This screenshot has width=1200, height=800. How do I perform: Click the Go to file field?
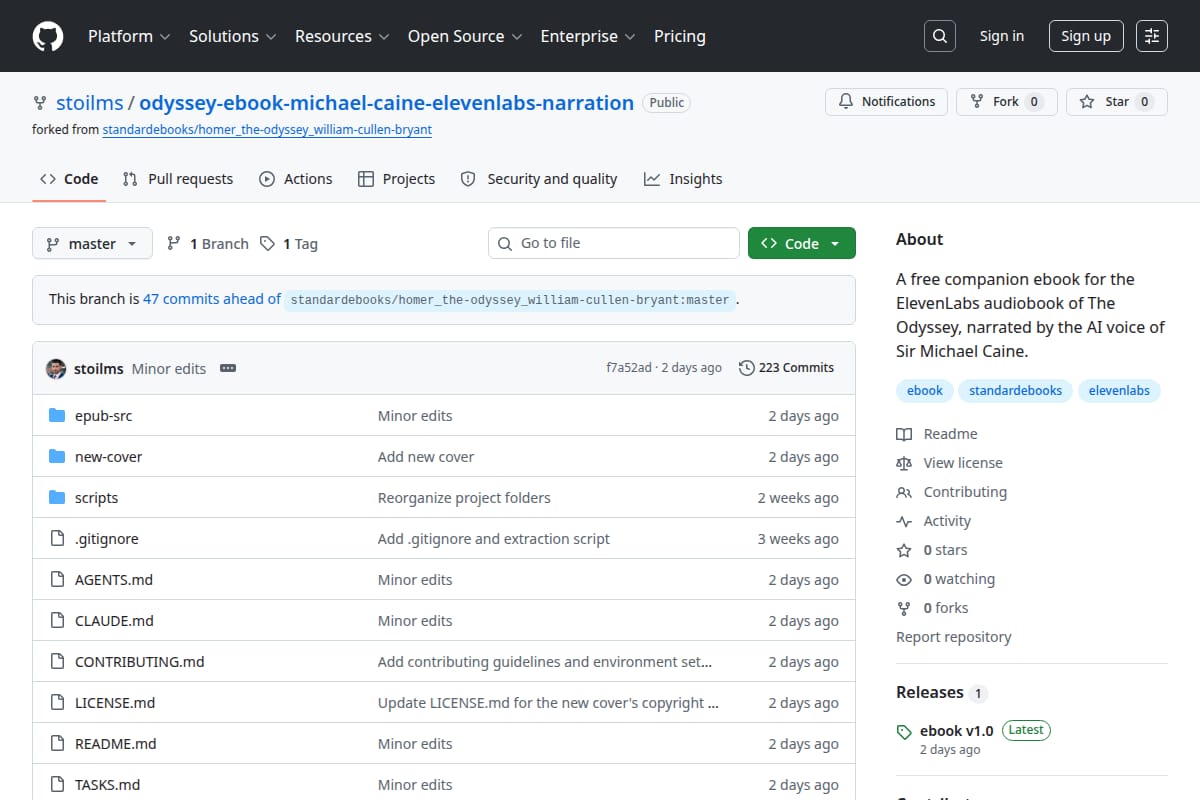pyautogui.click(x=614, y=243)
